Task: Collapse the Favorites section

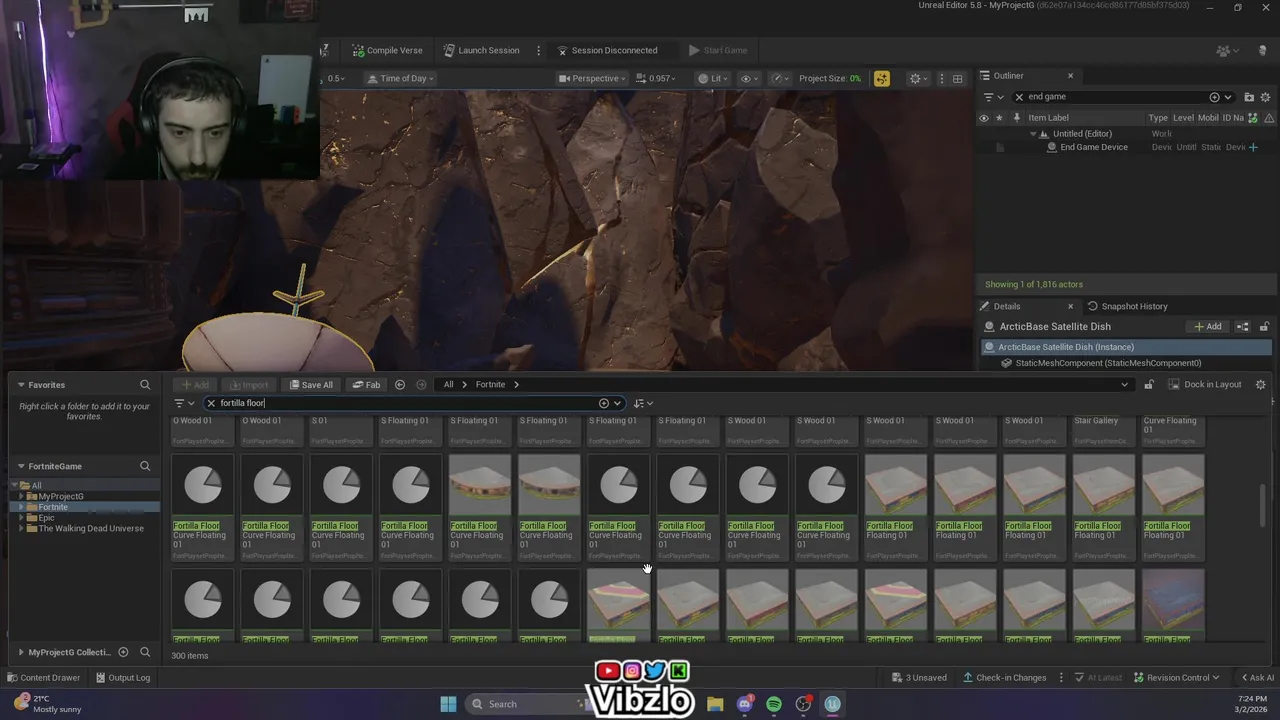Action: coord(21,385)
